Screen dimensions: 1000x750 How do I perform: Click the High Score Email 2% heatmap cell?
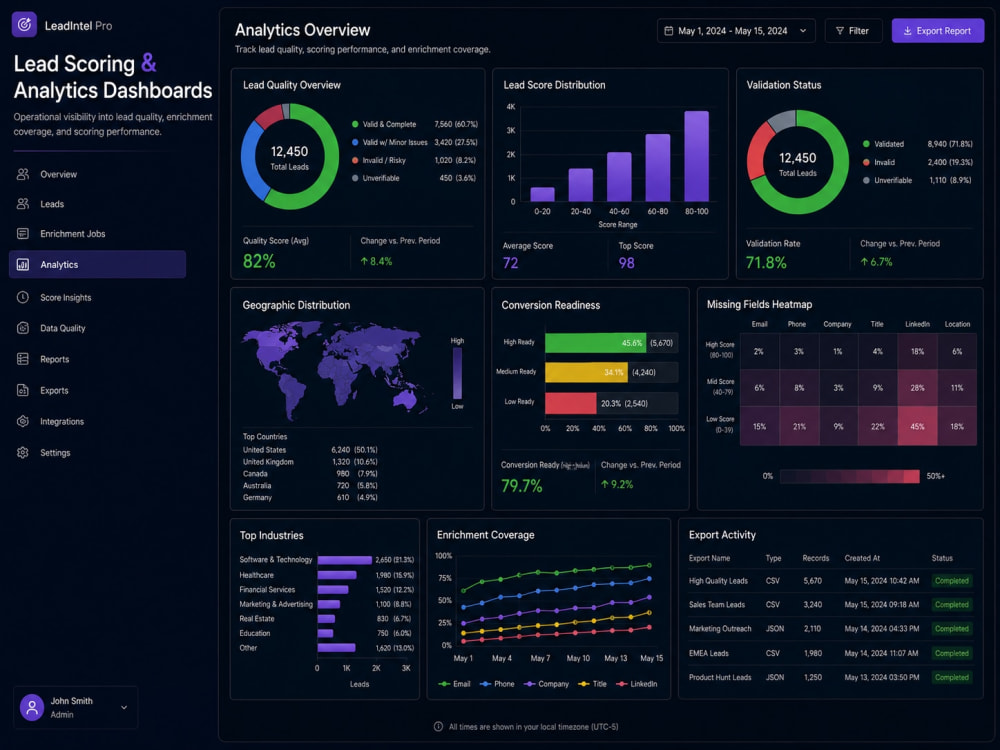click(x=759, y=351)
